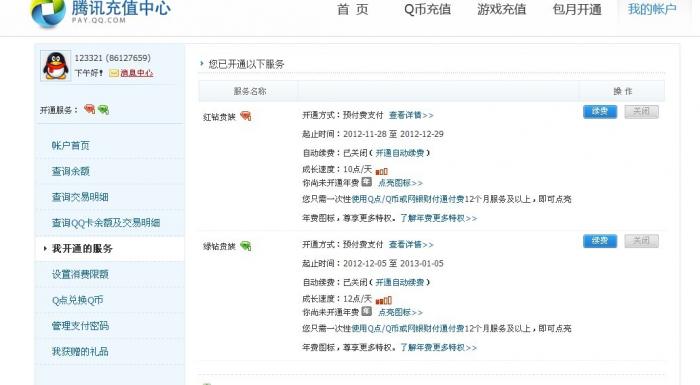Open 消息中心 link

coord(137,73)
